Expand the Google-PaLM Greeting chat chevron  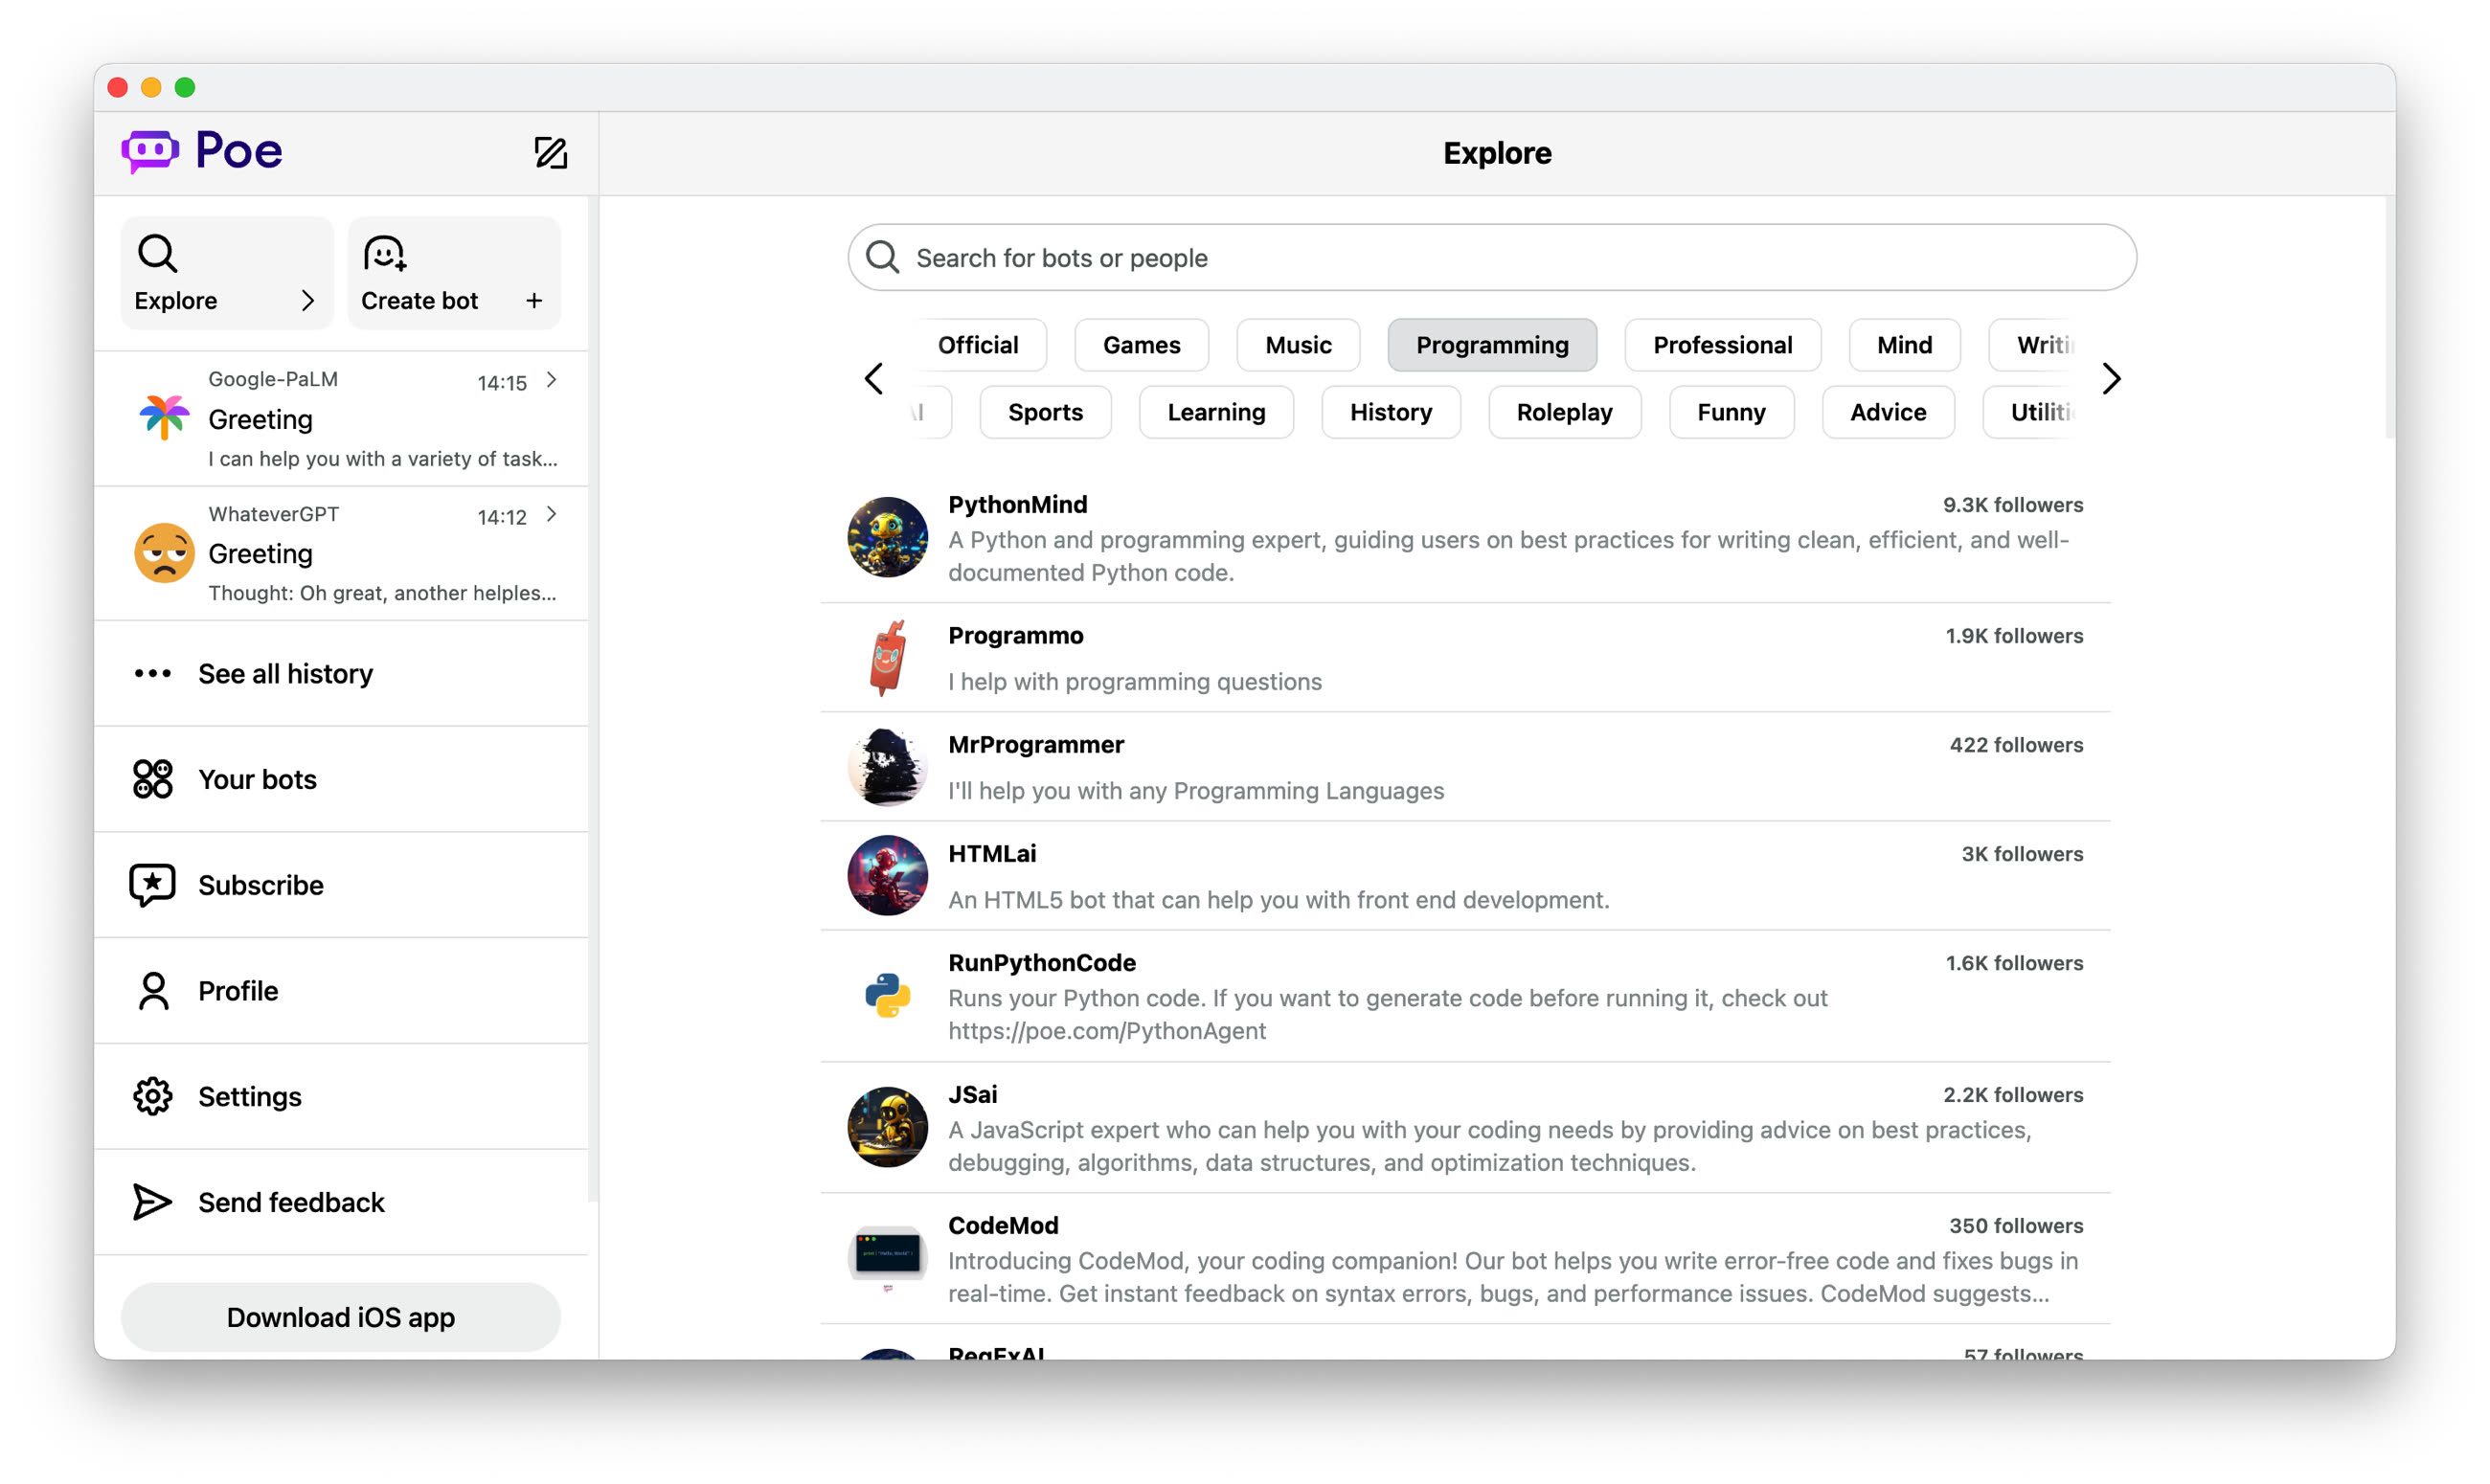(x=551, y=380)
